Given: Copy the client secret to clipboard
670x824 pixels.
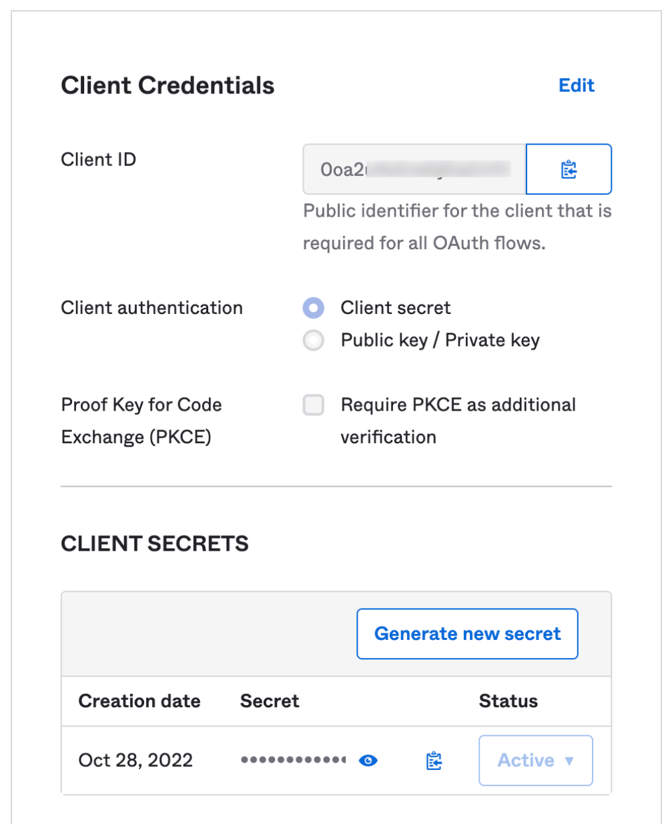Looking at the screenshot, I should coord(434,761).
